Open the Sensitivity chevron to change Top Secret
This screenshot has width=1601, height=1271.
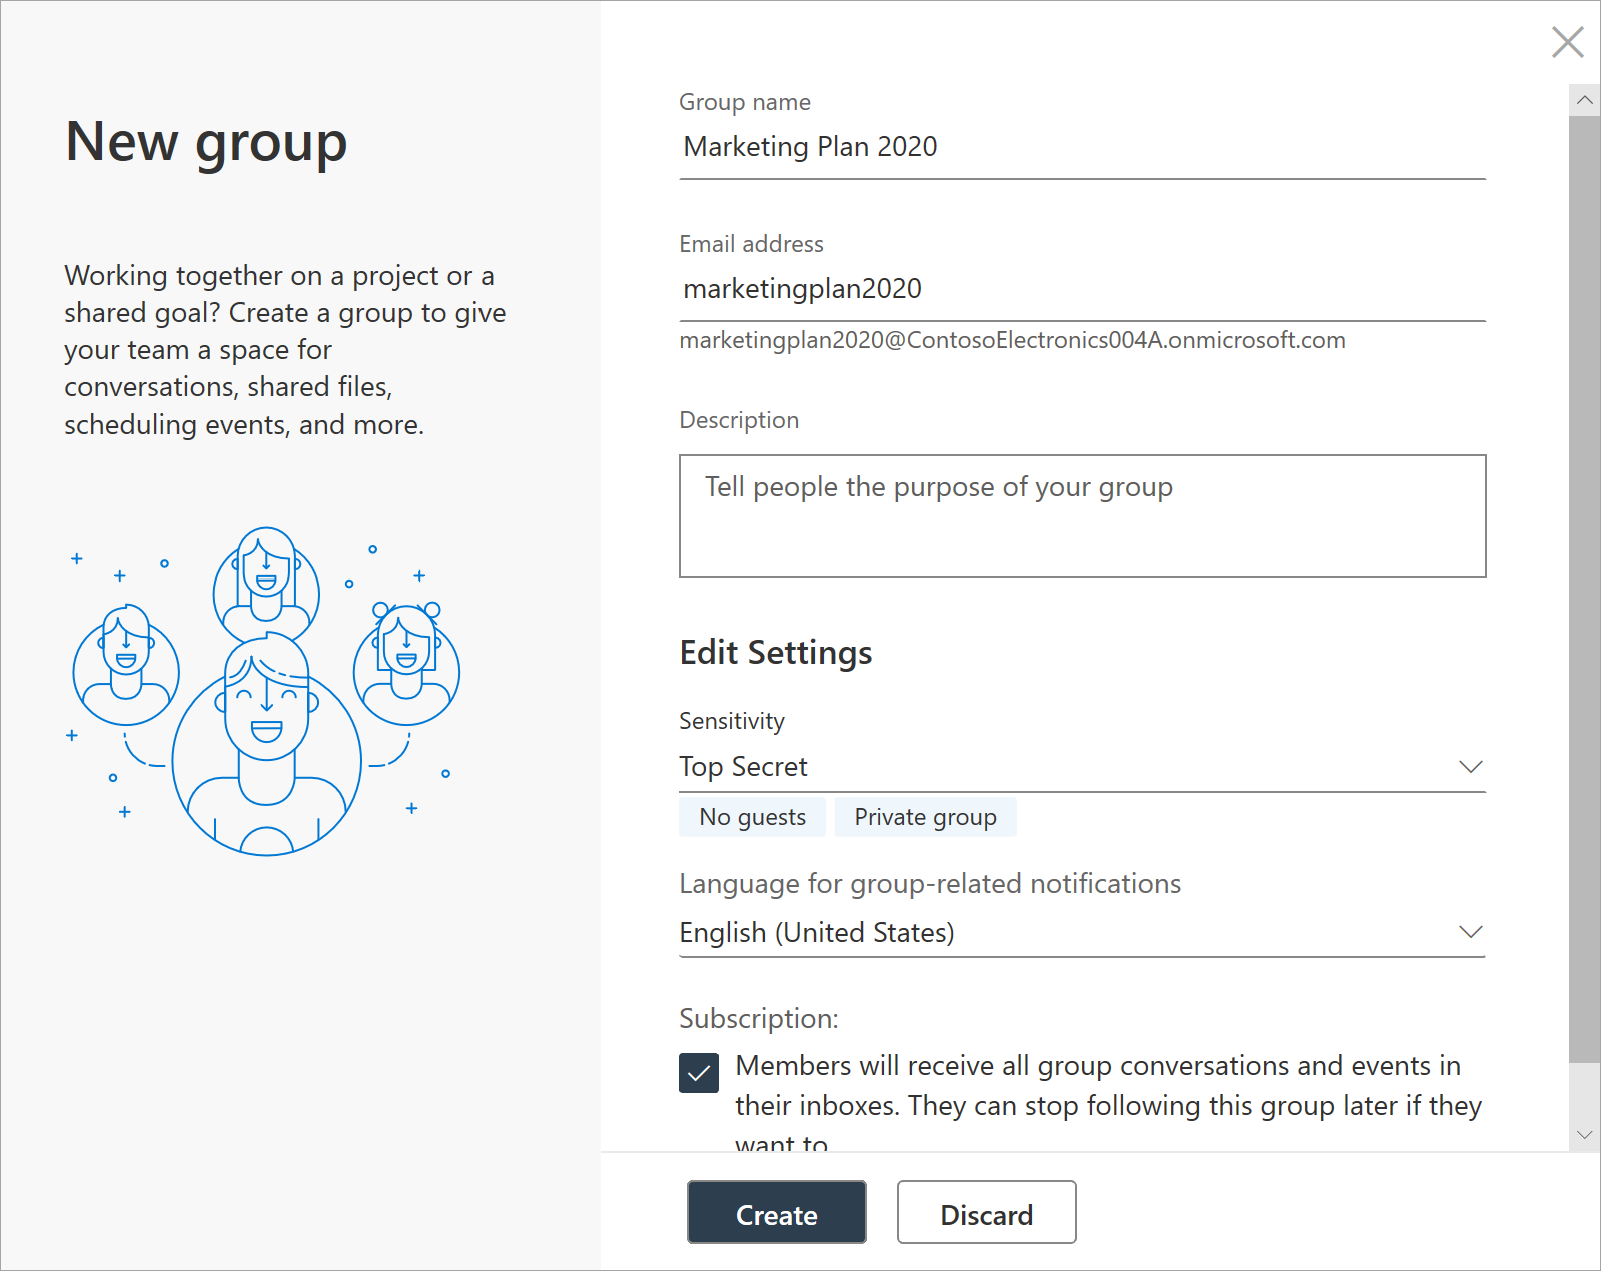1470,767
